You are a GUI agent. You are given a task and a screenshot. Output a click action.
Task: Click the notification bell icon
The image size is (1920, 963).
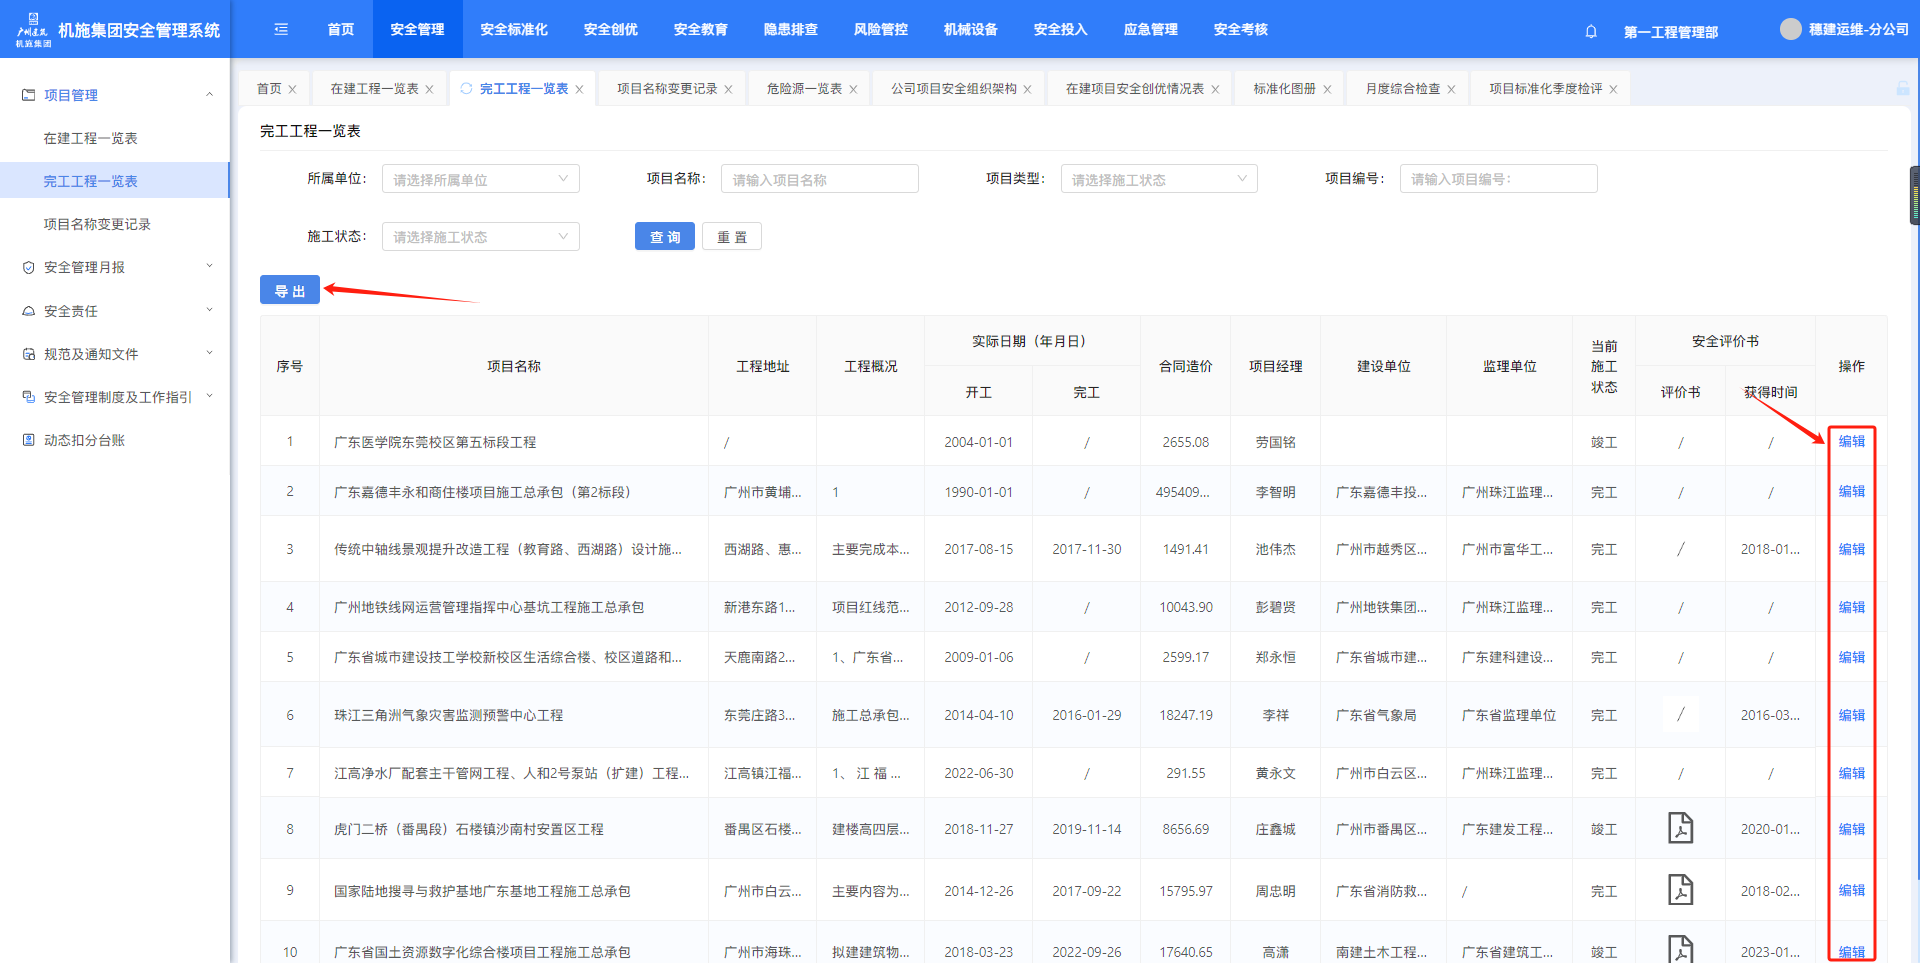pyautogui.click(x=1591, y=31)
